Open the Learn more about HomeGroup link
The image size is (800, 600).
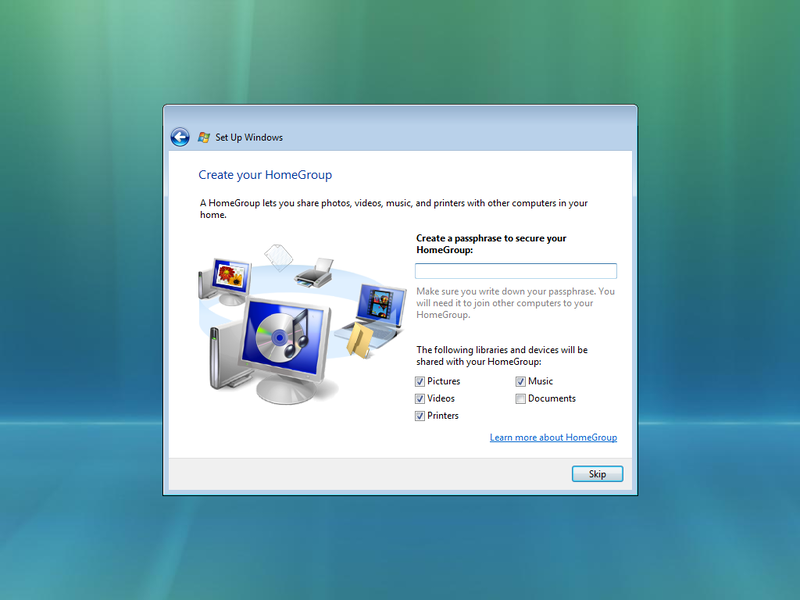[553, 437]
